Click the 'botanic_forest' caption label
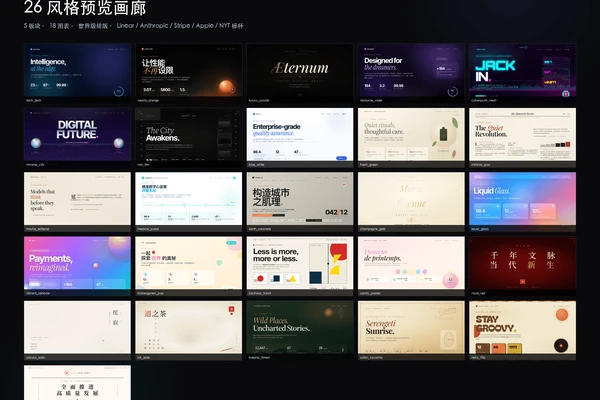This screenshot has height=400, width=600. (259, 358)
